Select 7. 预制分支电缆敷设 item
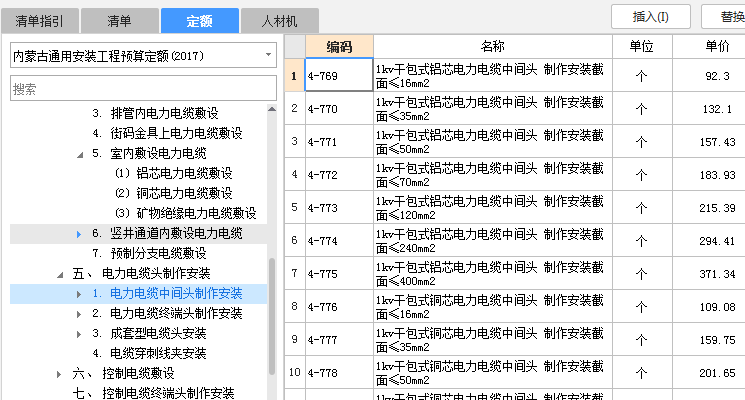Viewport: 745px width, 400px height. [x=149, y=253]
